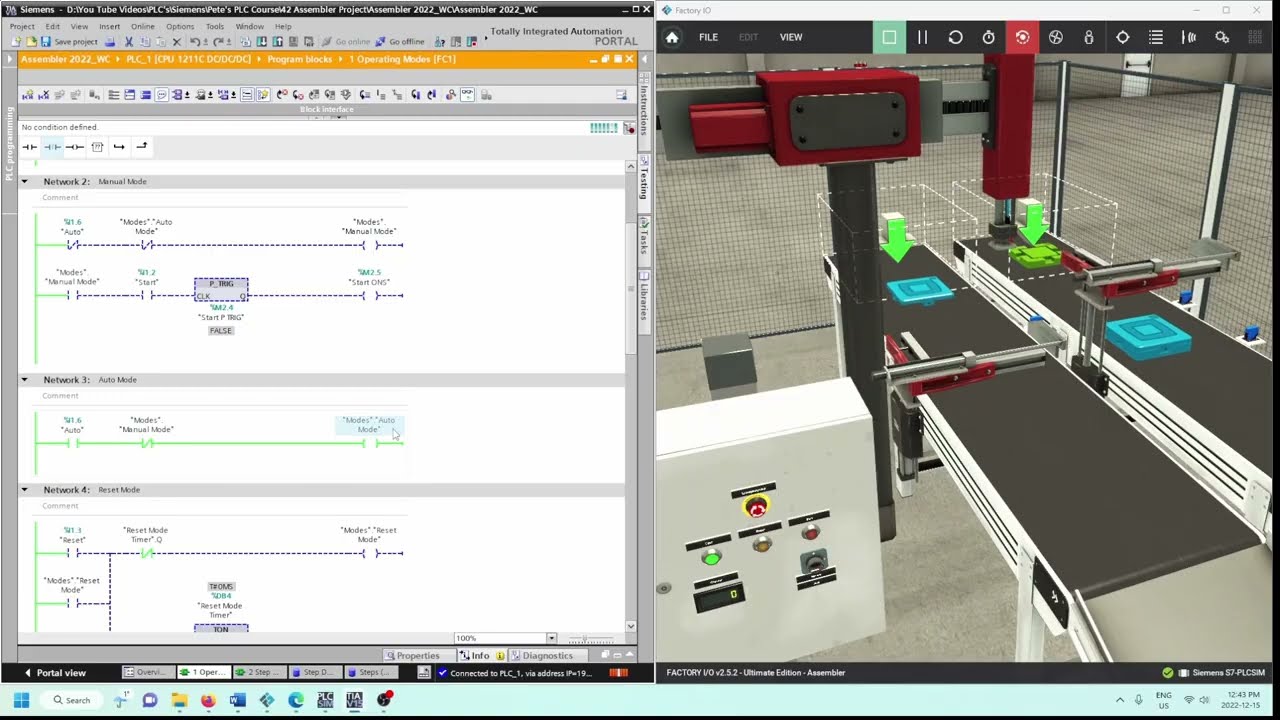Click Portal view link
The width and height of the screenshot is (1280, 720).
pos(55,673)
